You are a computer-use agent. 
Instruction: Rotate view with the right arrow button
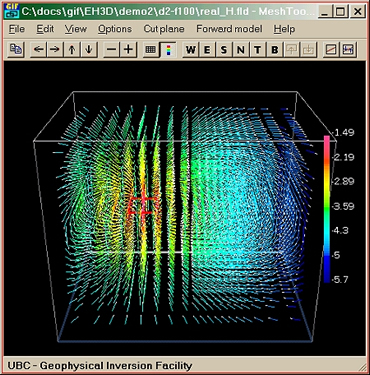coord(55,50)
